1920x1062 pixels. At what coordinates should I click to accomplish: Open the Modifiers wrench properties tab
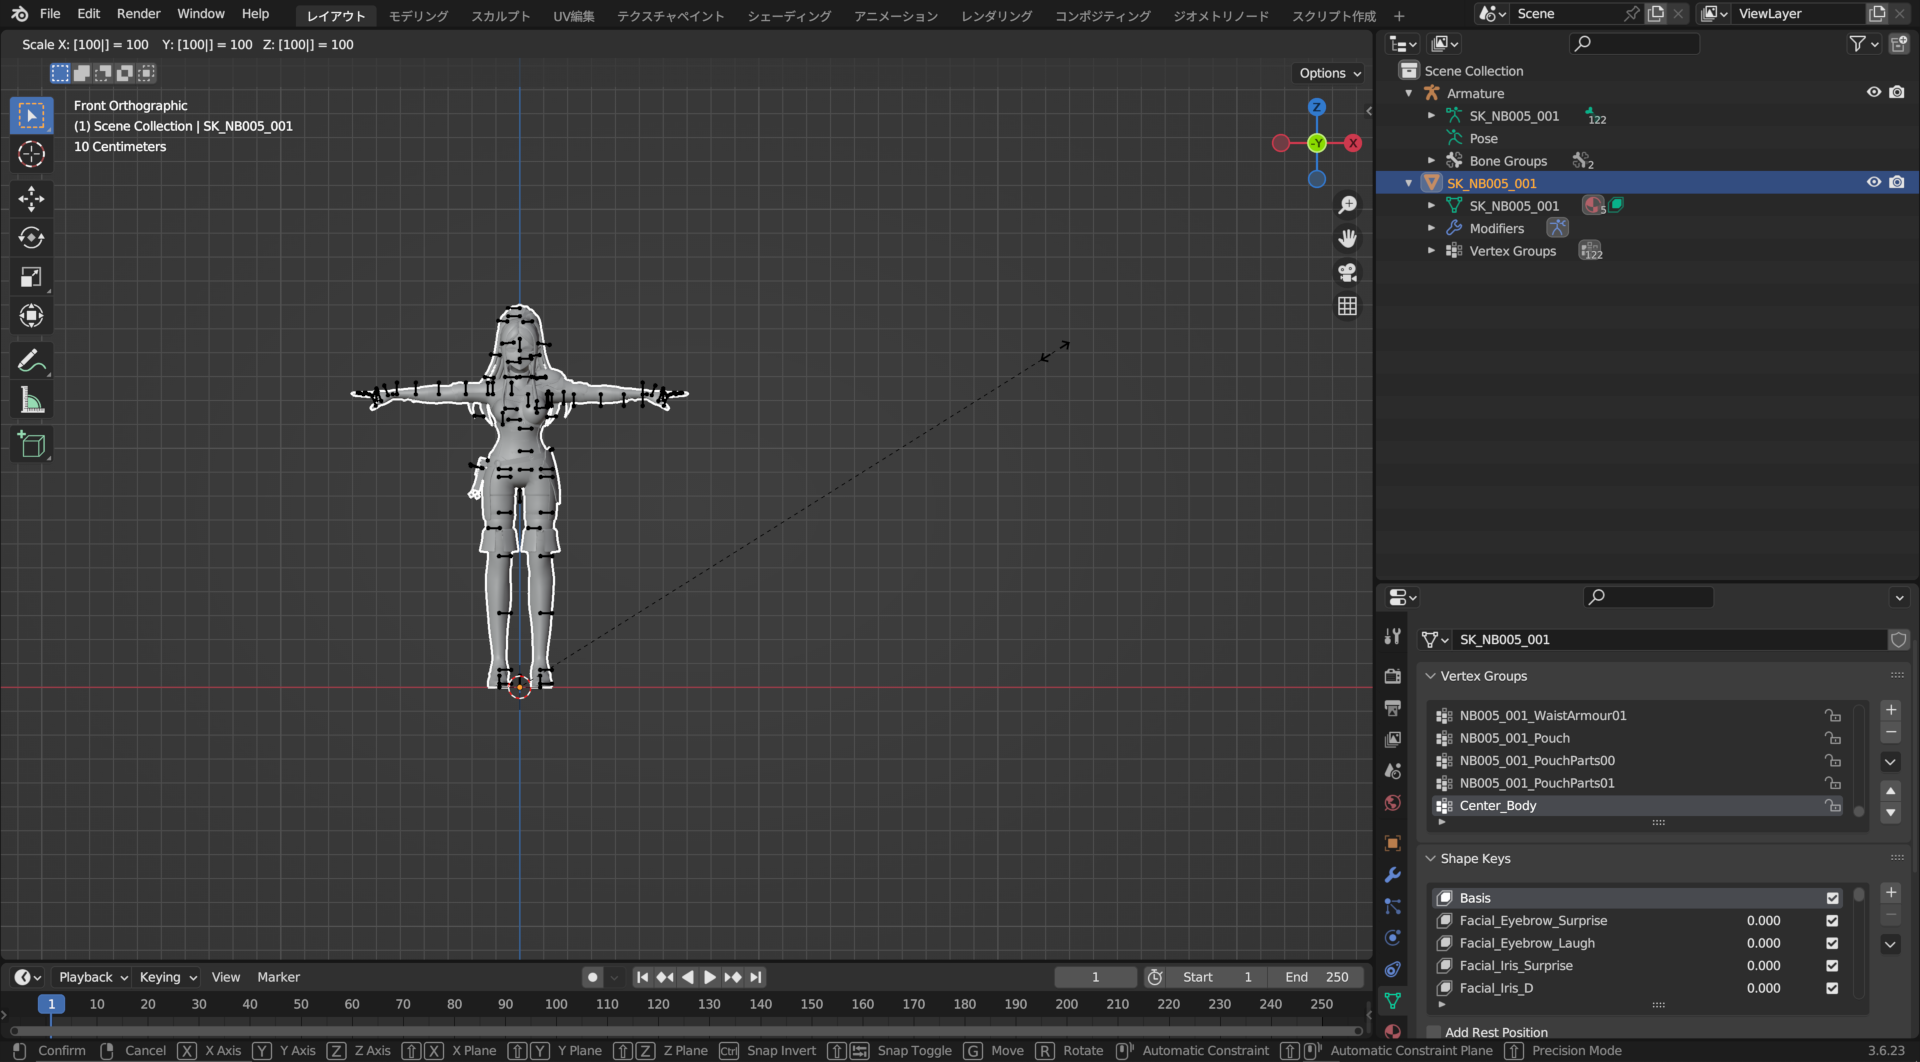click(x=1392, y=875)
